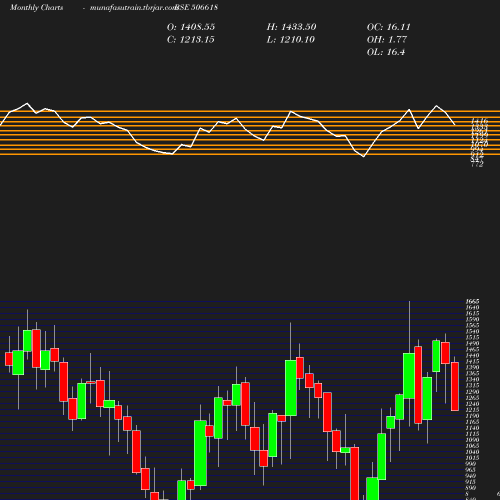Click the 1340 price axis label
Viewport: 500px width, 500px height.
click(x=473, y=379)
